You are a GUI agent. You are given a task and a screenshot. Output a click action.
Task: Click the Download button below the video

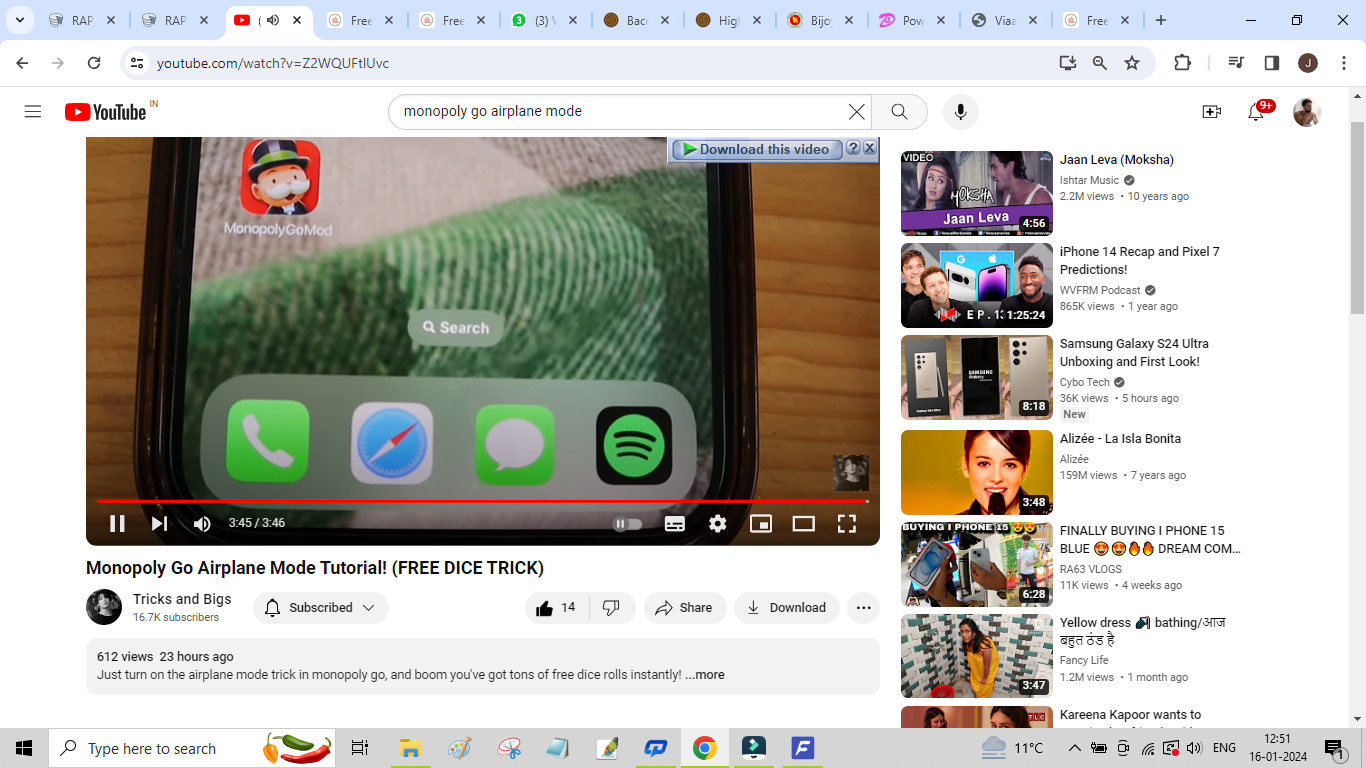tap(787, 607)
